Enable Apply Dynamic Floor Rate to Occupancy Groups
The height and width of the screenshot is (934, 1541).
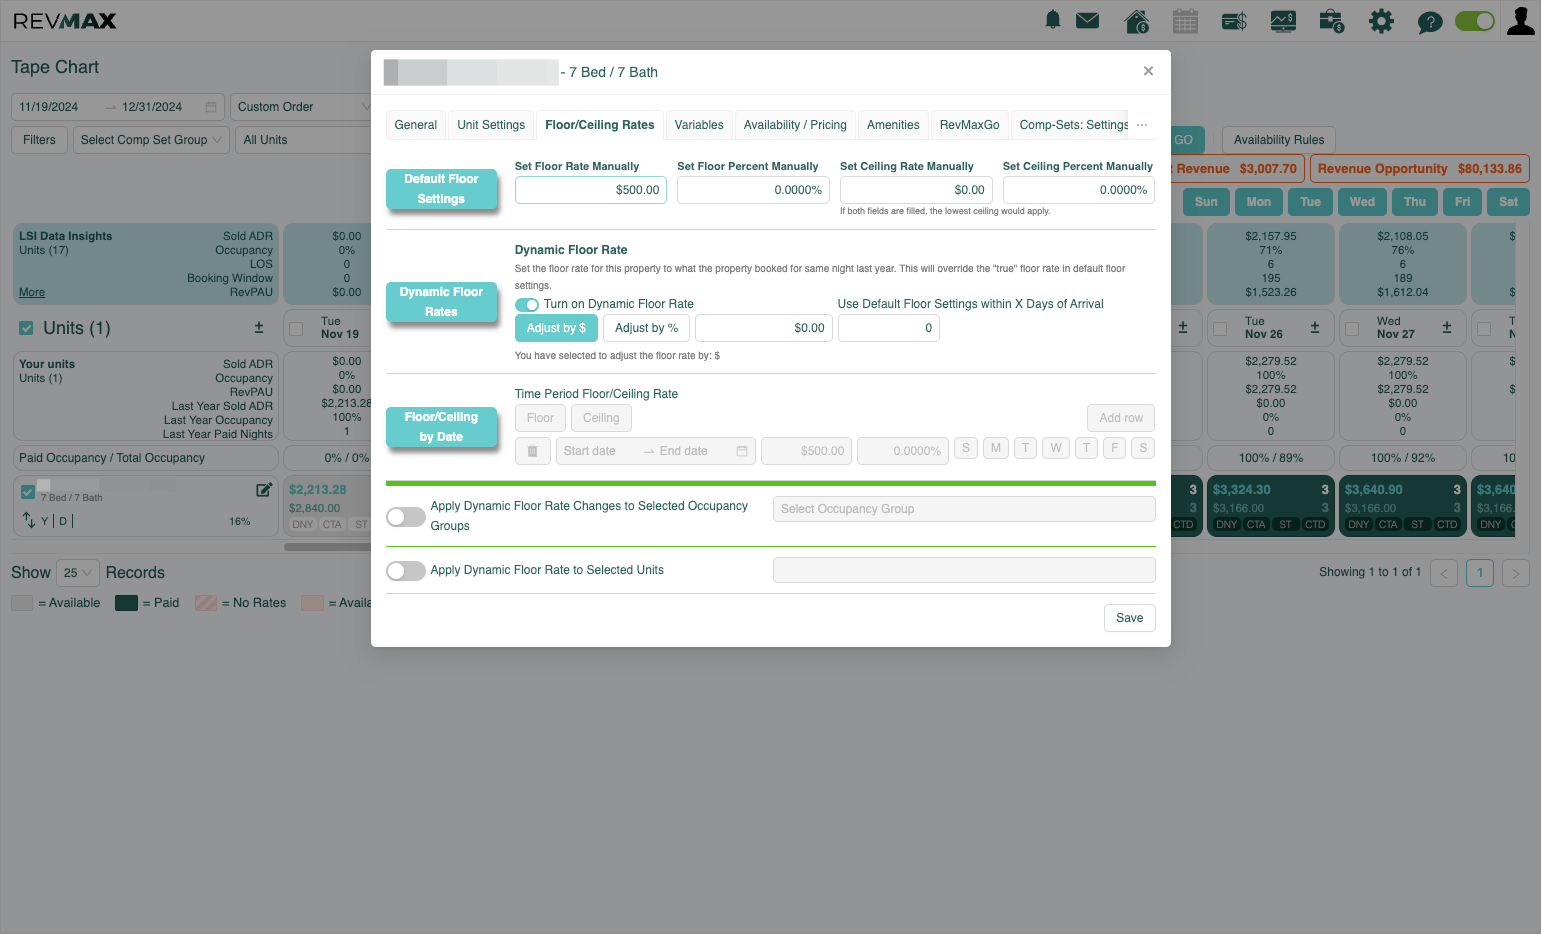(406, 517)
